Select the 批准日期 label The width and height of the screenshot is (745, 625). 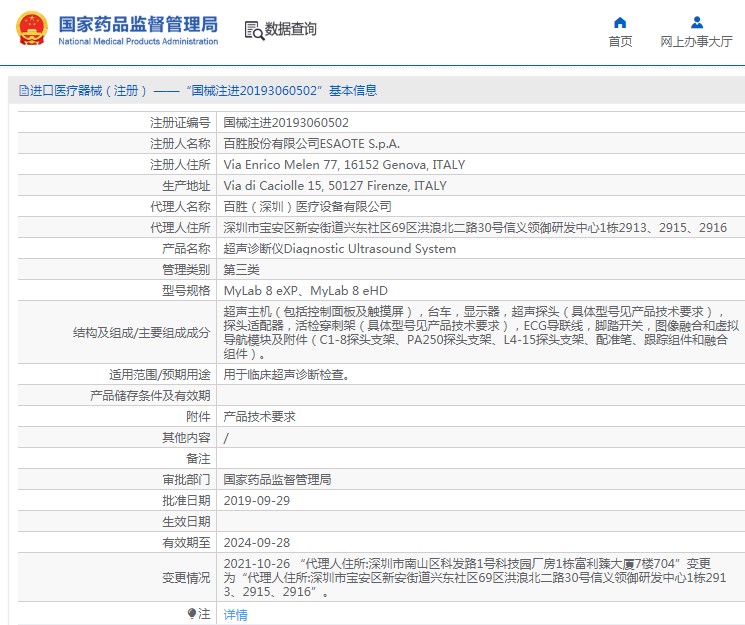[x=186, y=500]
